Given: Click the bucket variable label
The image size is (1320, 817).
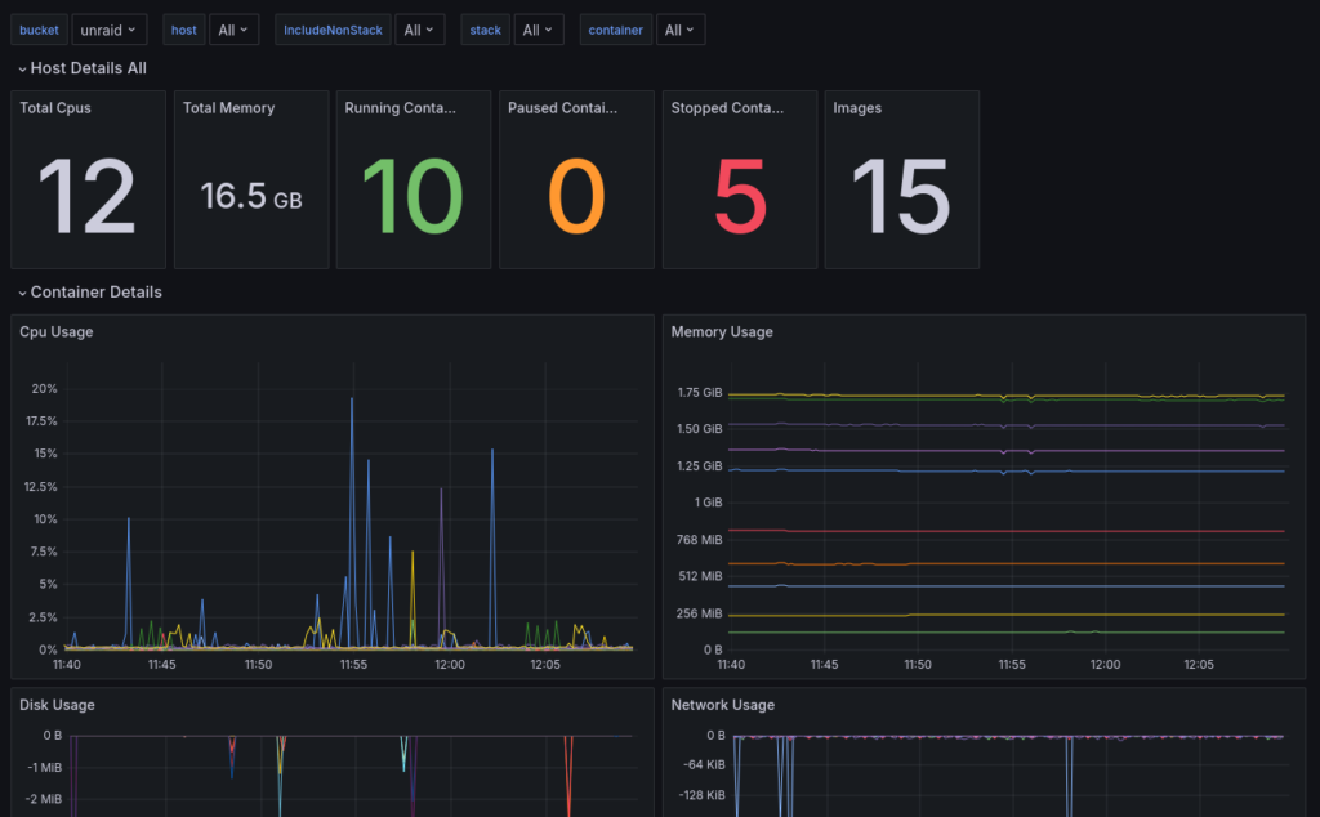Looking at the screenshot, I should click(39, 29).
